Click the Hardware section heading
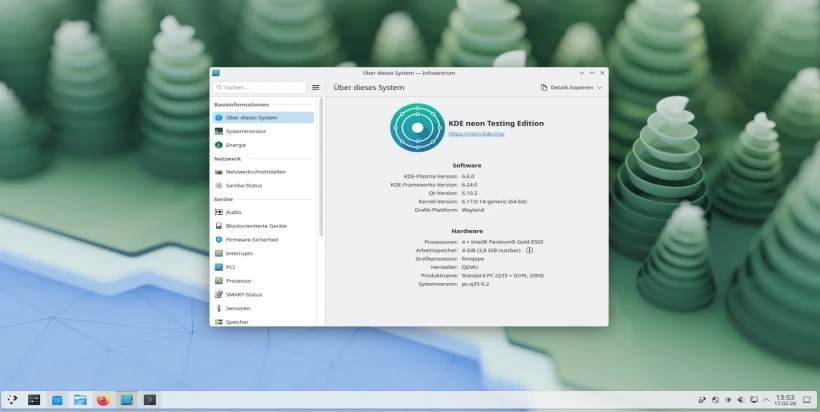 pos(467,231)
